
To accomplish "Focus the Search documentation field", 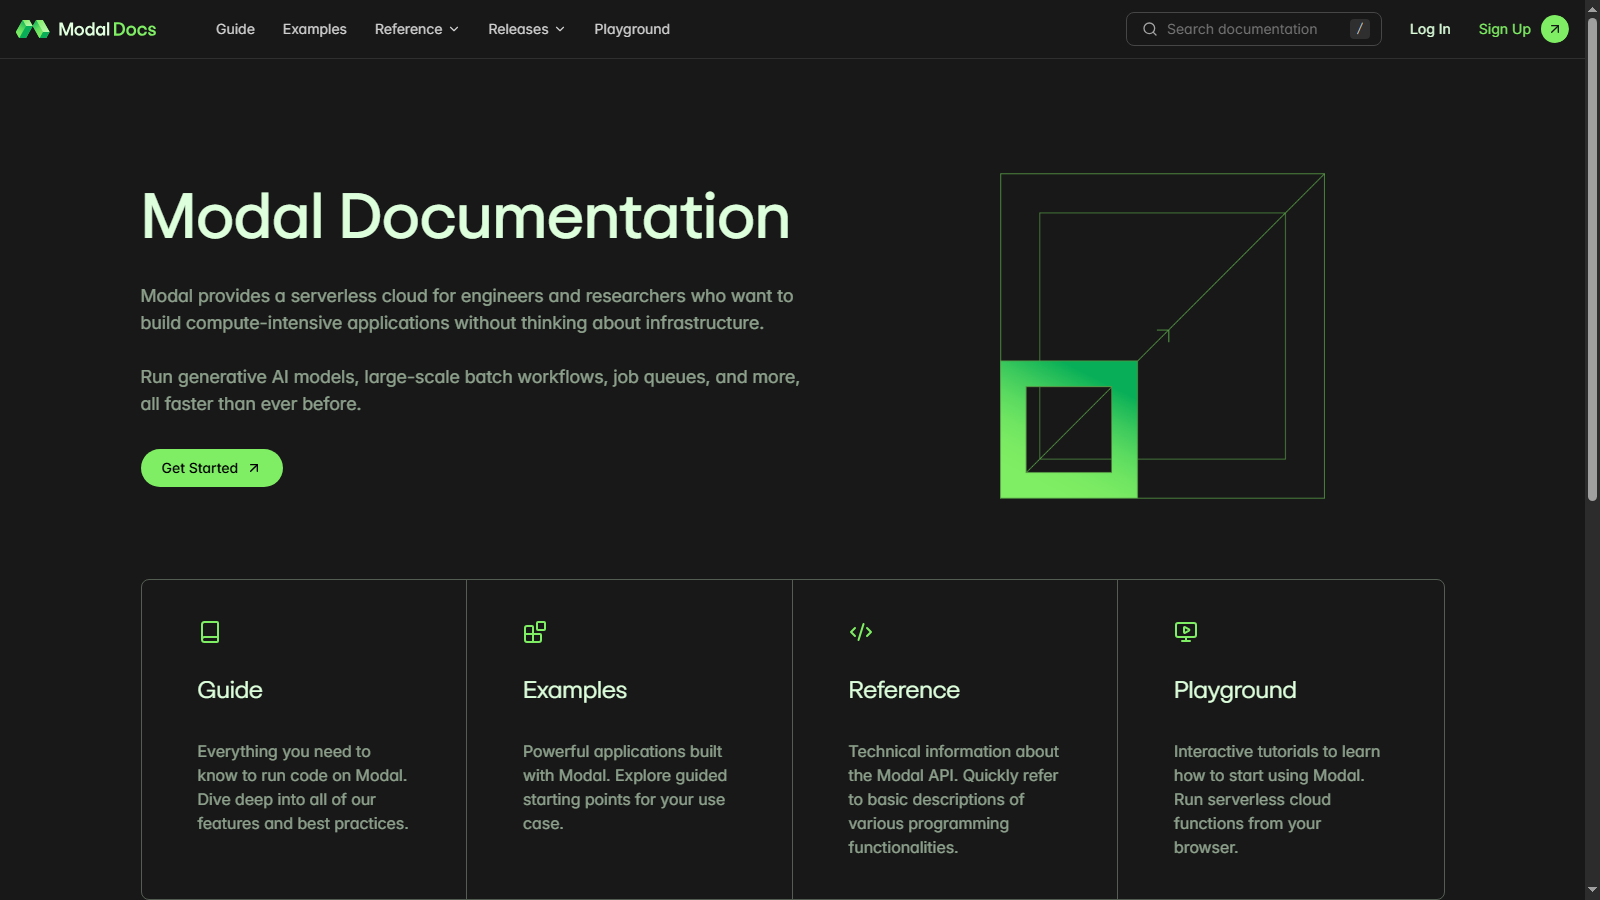I will (1254, 29).
